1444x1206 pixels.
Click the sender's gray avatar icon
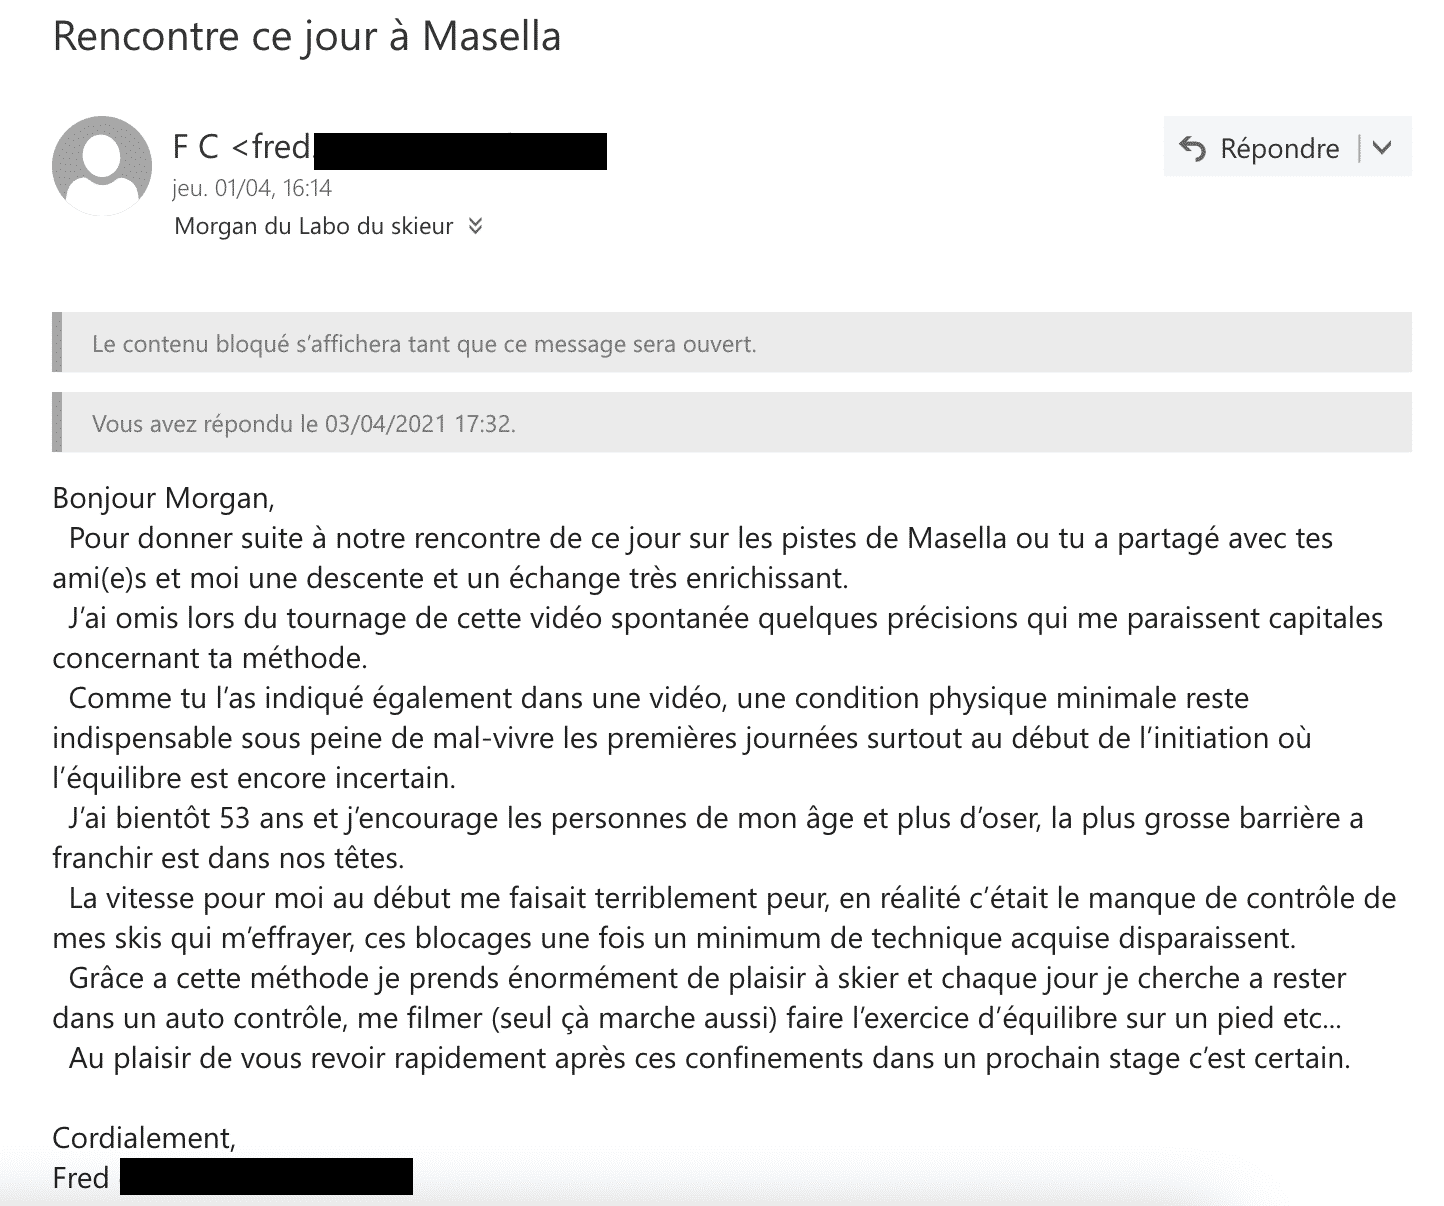pyautogui.click(x=102, y=166)
